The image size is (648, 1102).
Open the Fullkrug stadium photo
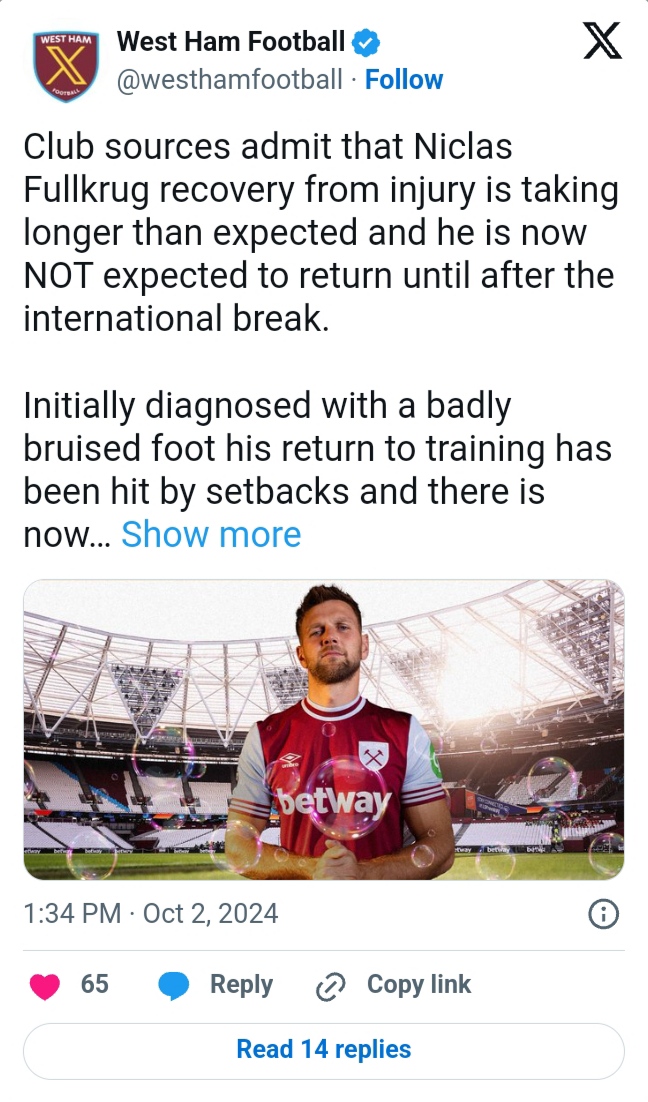[x=323, y=730]
